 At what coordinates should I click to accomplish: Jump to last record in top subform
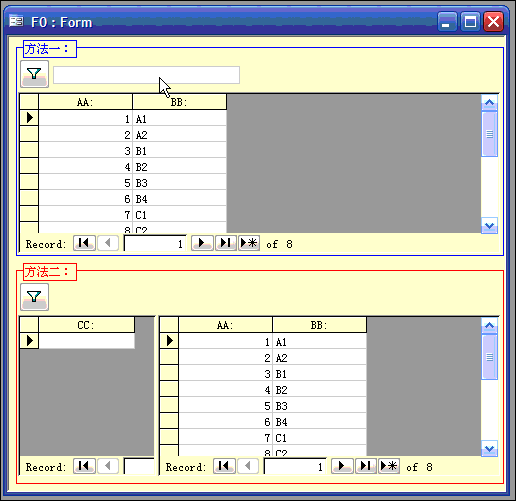tap(226, 243)
